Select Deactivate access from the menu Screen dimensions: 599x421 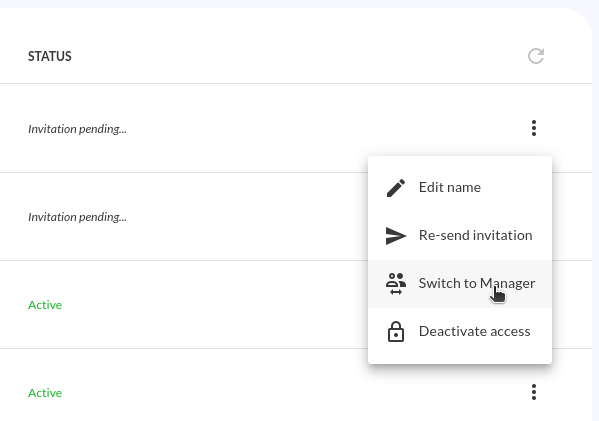pyautogui.click(x=460, y=332)
